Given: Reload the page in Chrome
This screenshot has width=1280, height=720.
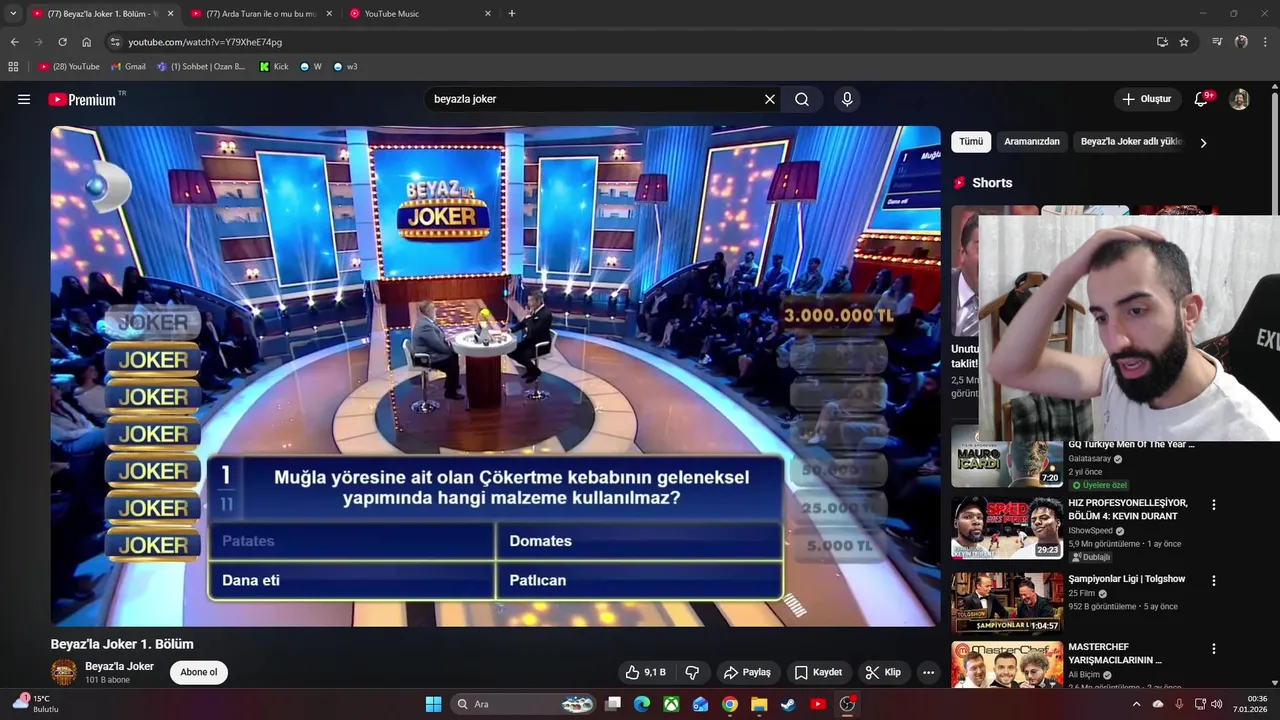Looking at the screenshot, I should (x=62, y=42).
